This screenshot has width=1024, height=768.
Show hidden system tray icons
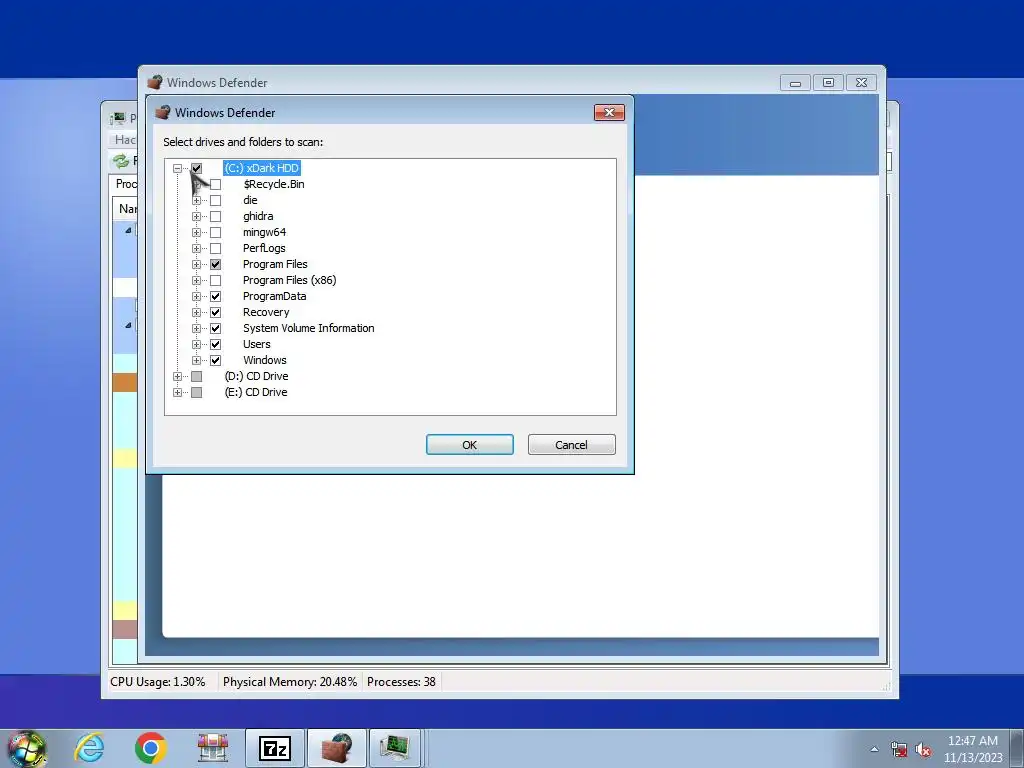click(x=874, y=749)
